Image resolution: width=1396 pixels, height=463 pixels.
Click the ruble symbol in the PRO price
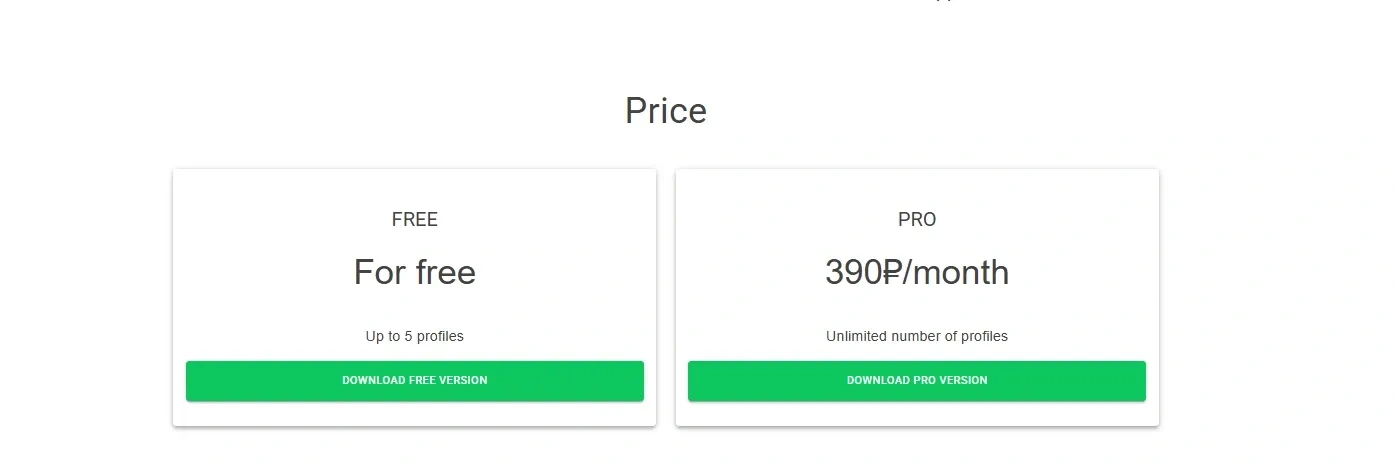pyautogui.click(x=893, y=273)
